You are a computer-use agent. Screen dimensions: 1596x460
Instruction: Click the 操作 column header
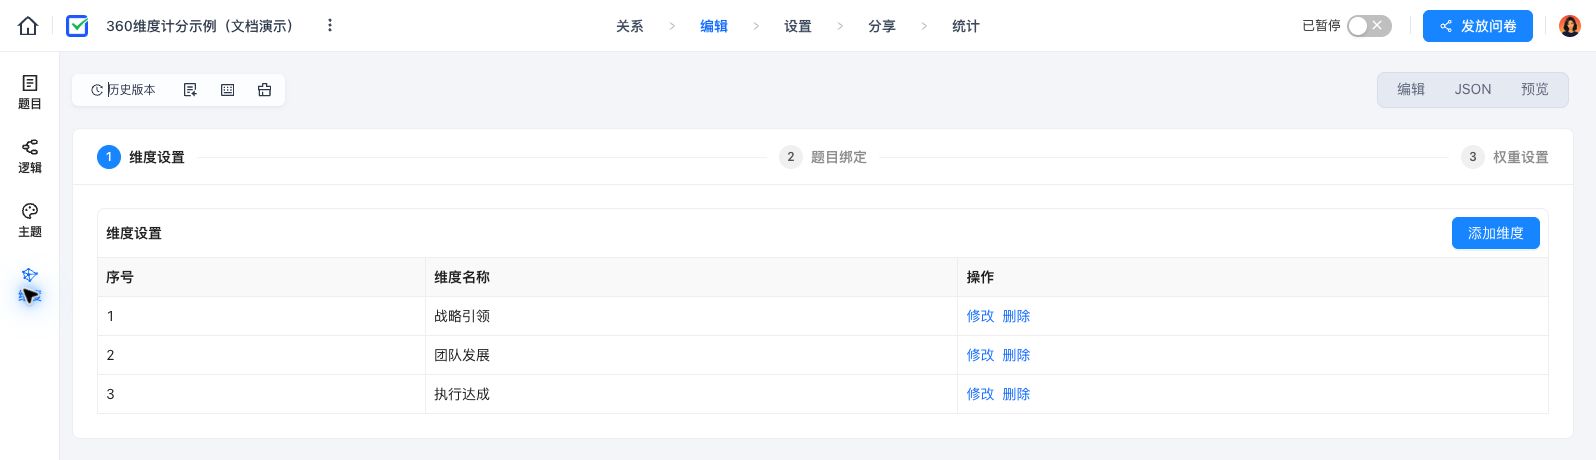(x=1252, y=277)
